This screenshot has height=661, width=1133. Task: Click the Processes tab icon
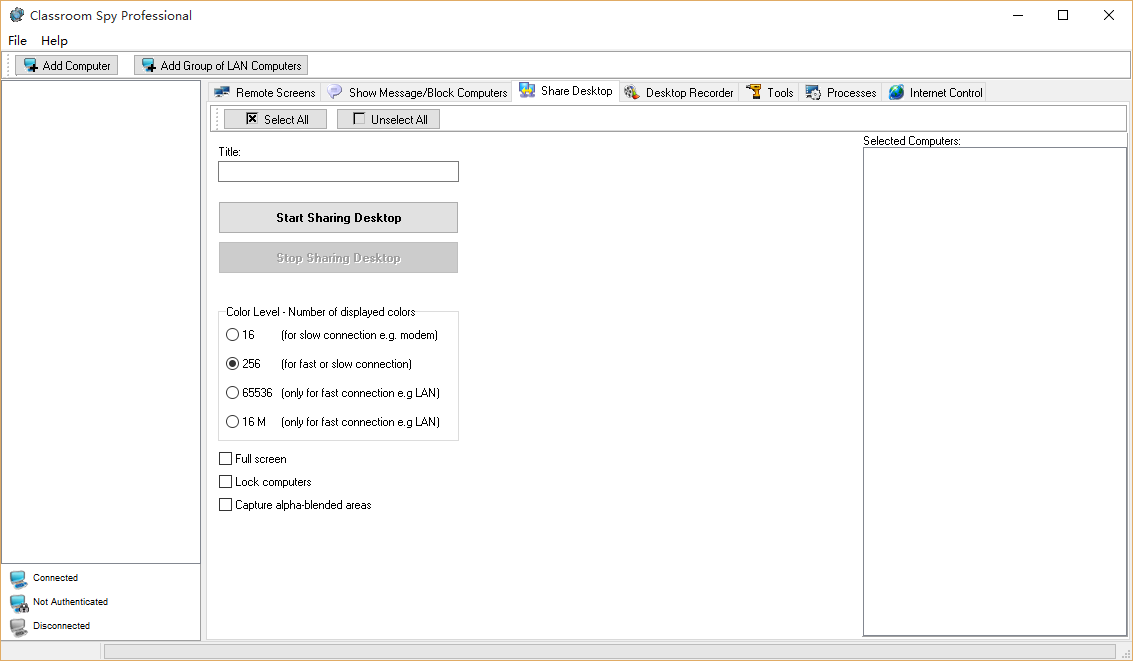click(x=813, y=92)
